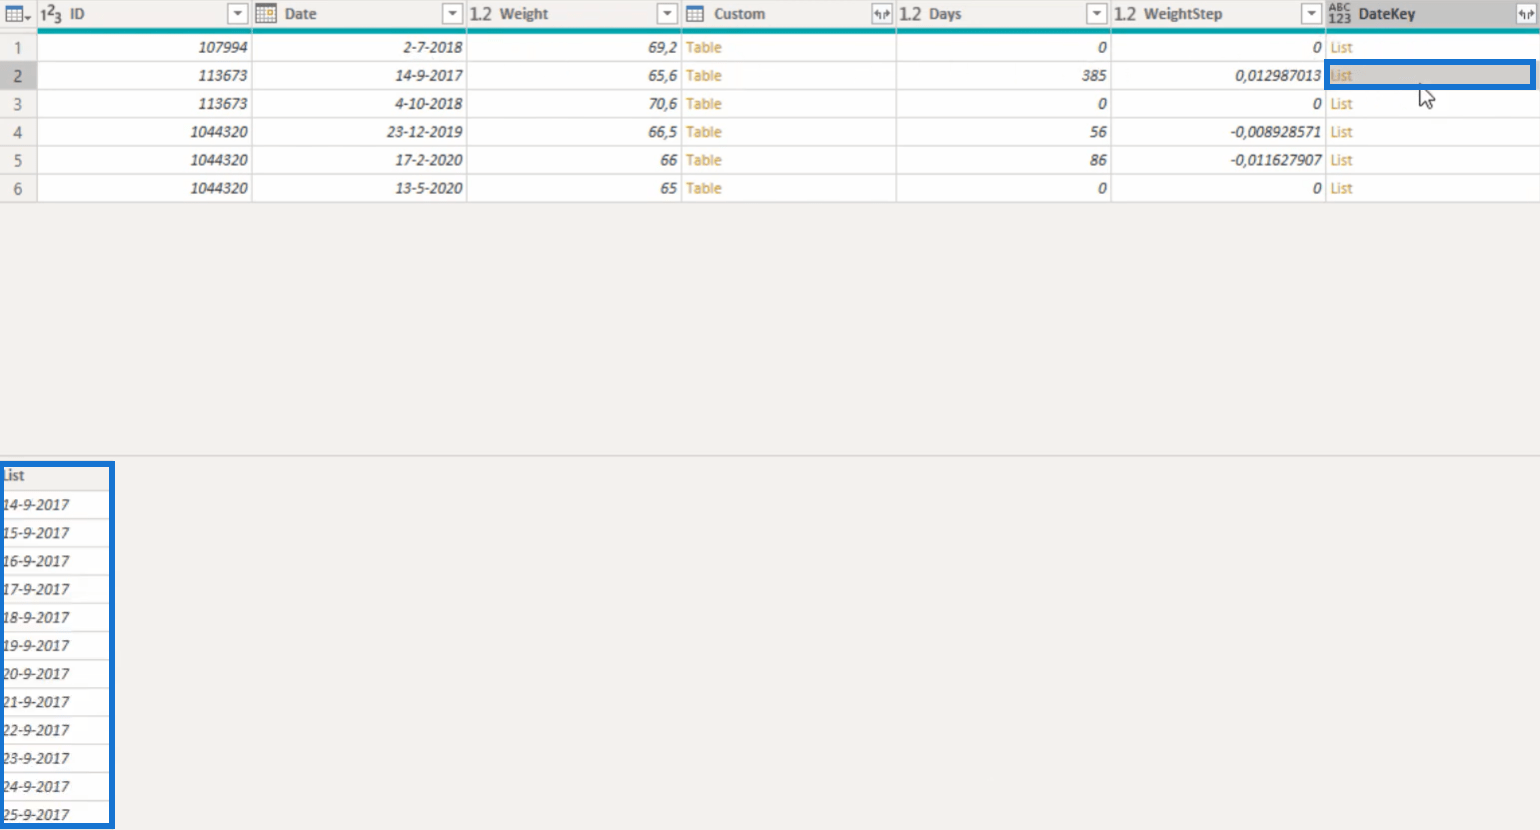Image resolution: width=1540 pixels, height=830 pixels.
Task: Click the Date cell 2-7-2018
Action: 359,47
